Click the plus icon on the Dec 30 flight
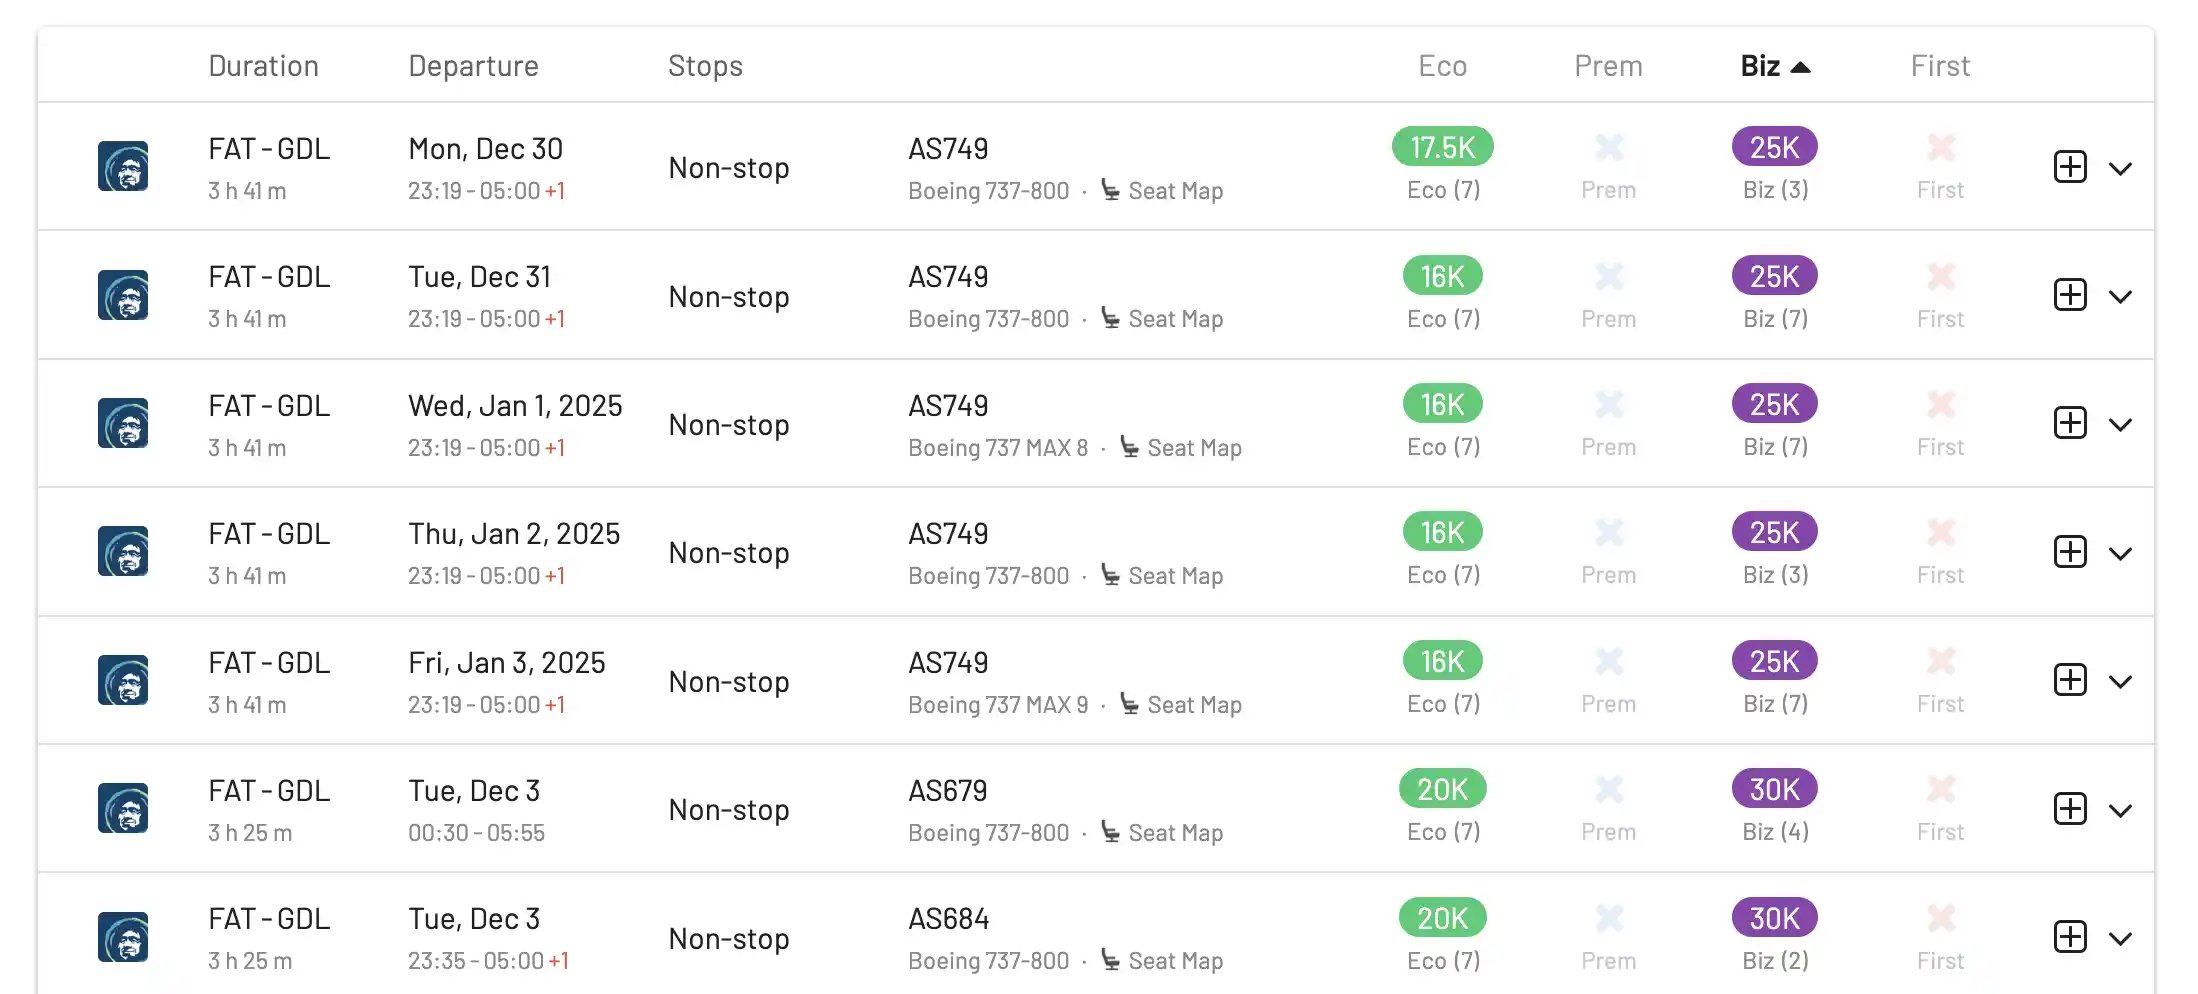The image size is (2198, 994). click(2070, 167)
